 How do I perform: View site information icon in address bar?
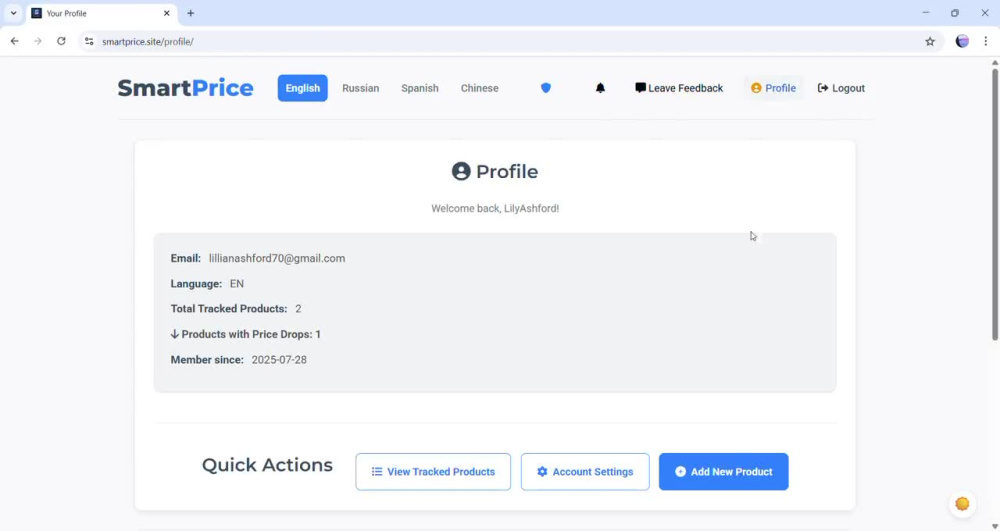(x=89, y=41)
